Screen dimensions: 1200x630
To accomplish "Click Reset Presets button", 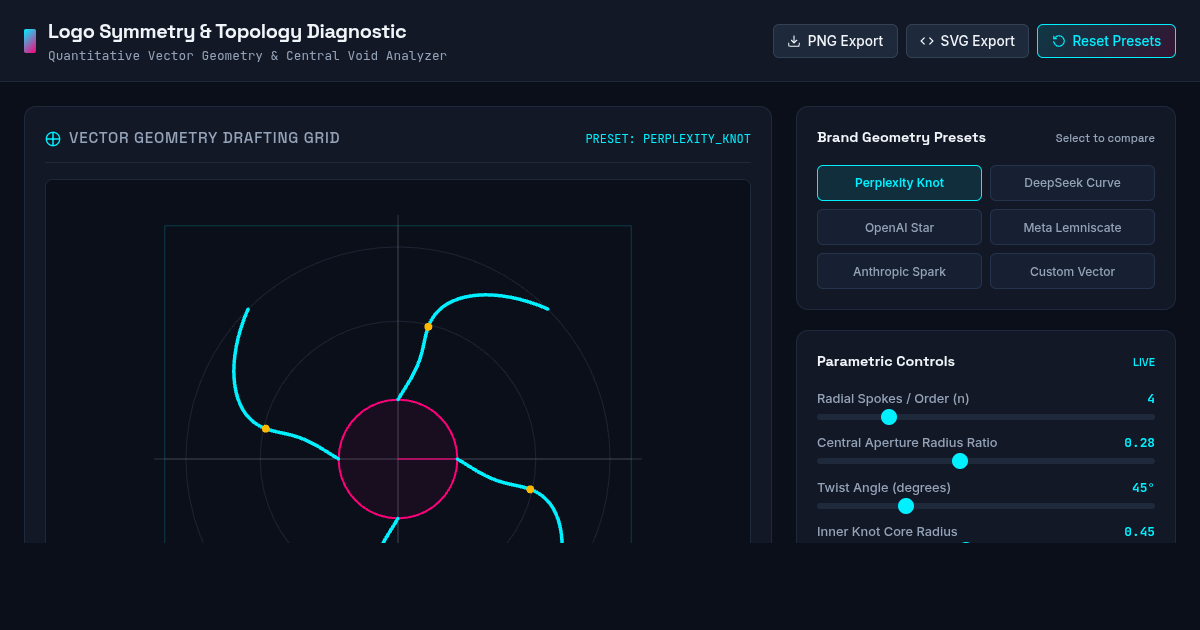I will [x=1106, y=41].
